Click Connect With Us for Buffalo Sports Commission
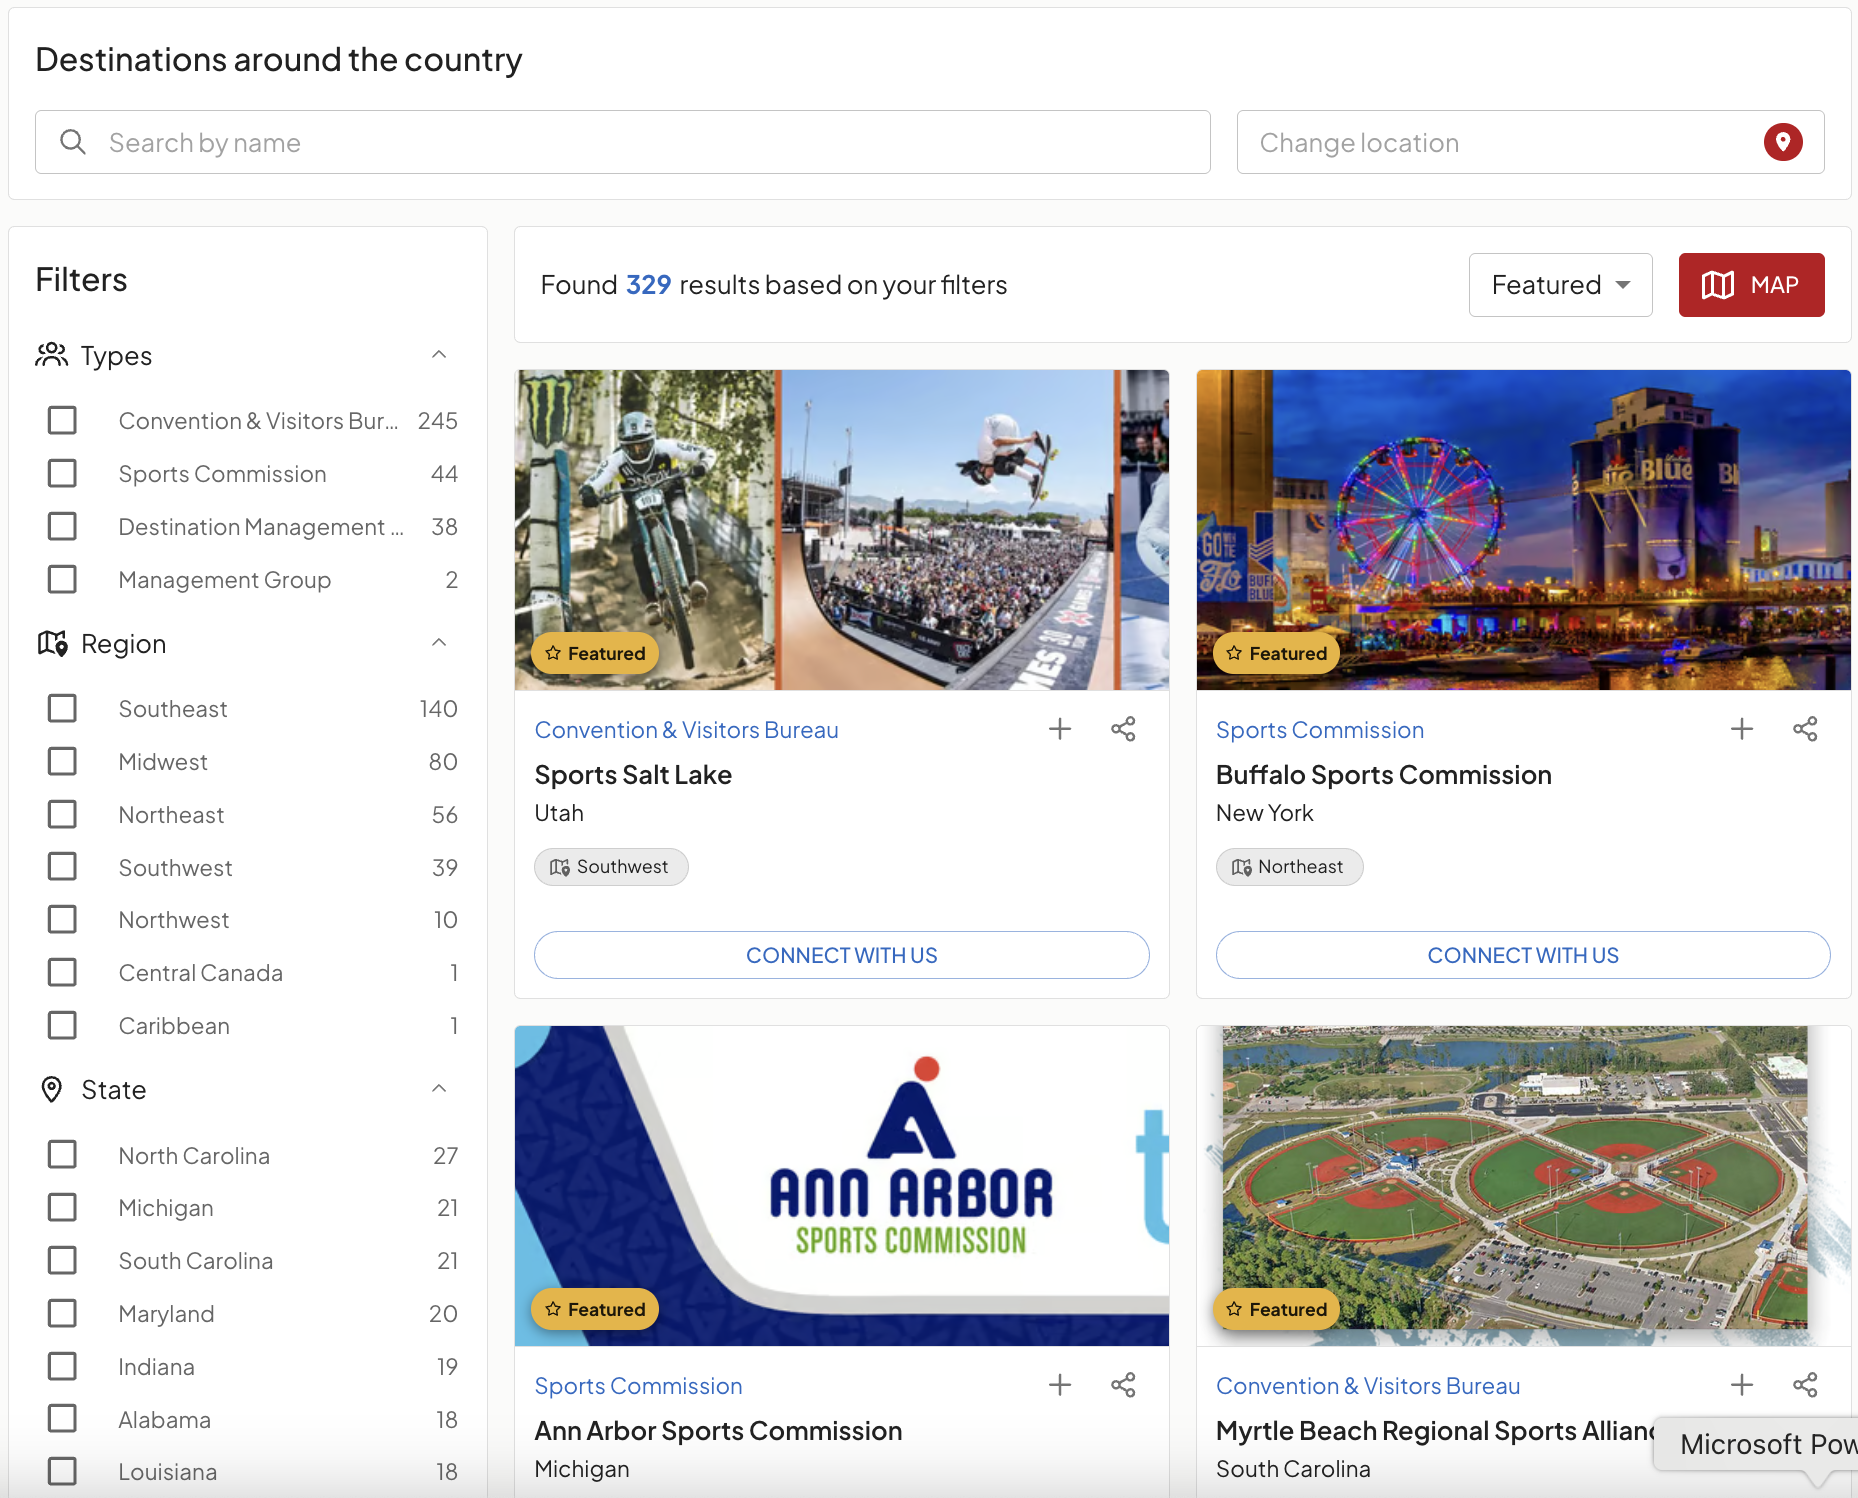Screen dimensions: 1858x1498 click(x=1523, y=955)
